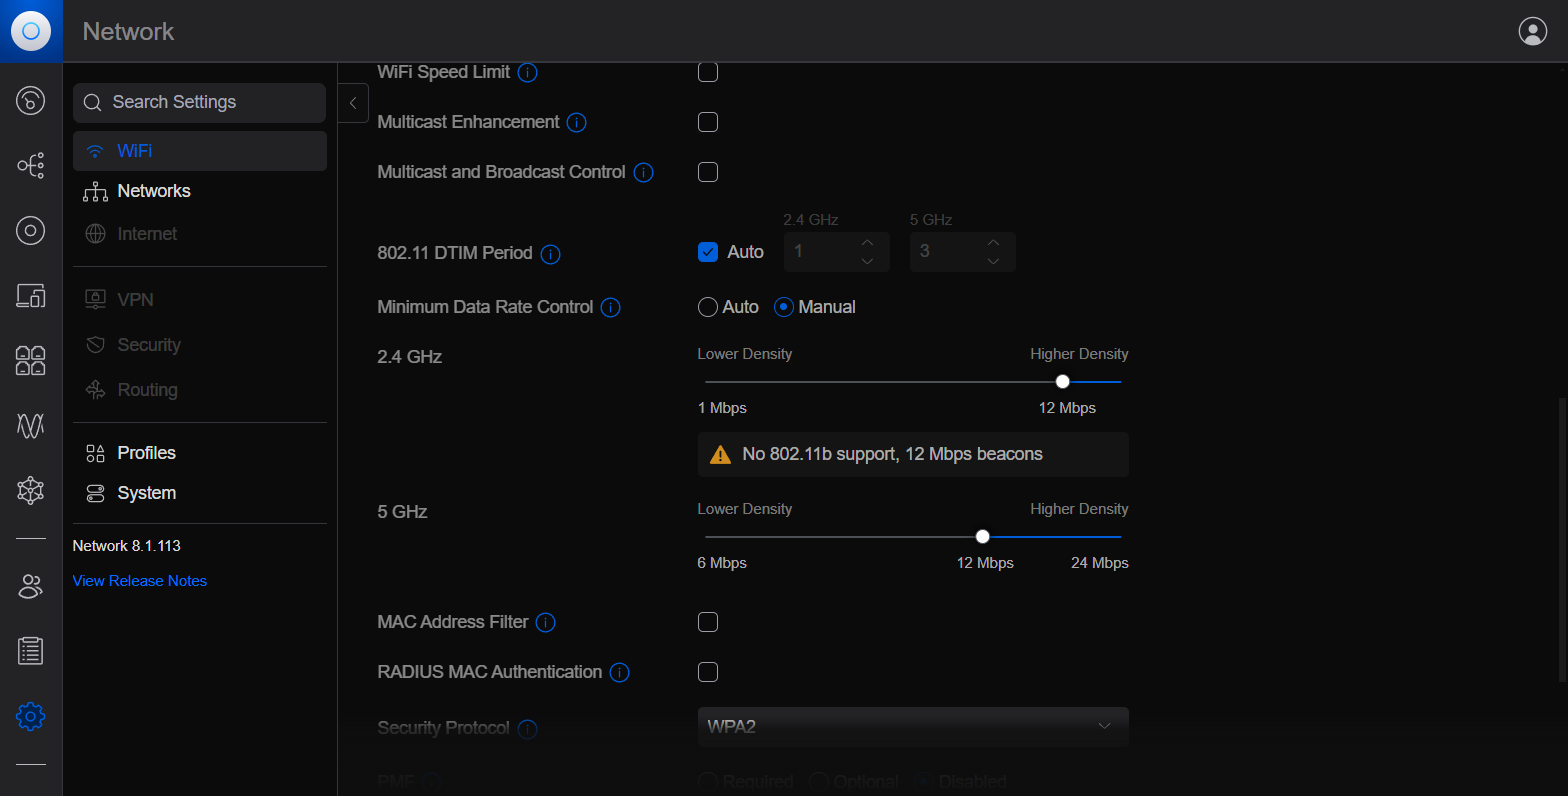Increase the 5 GHz DTIM value

993,243
